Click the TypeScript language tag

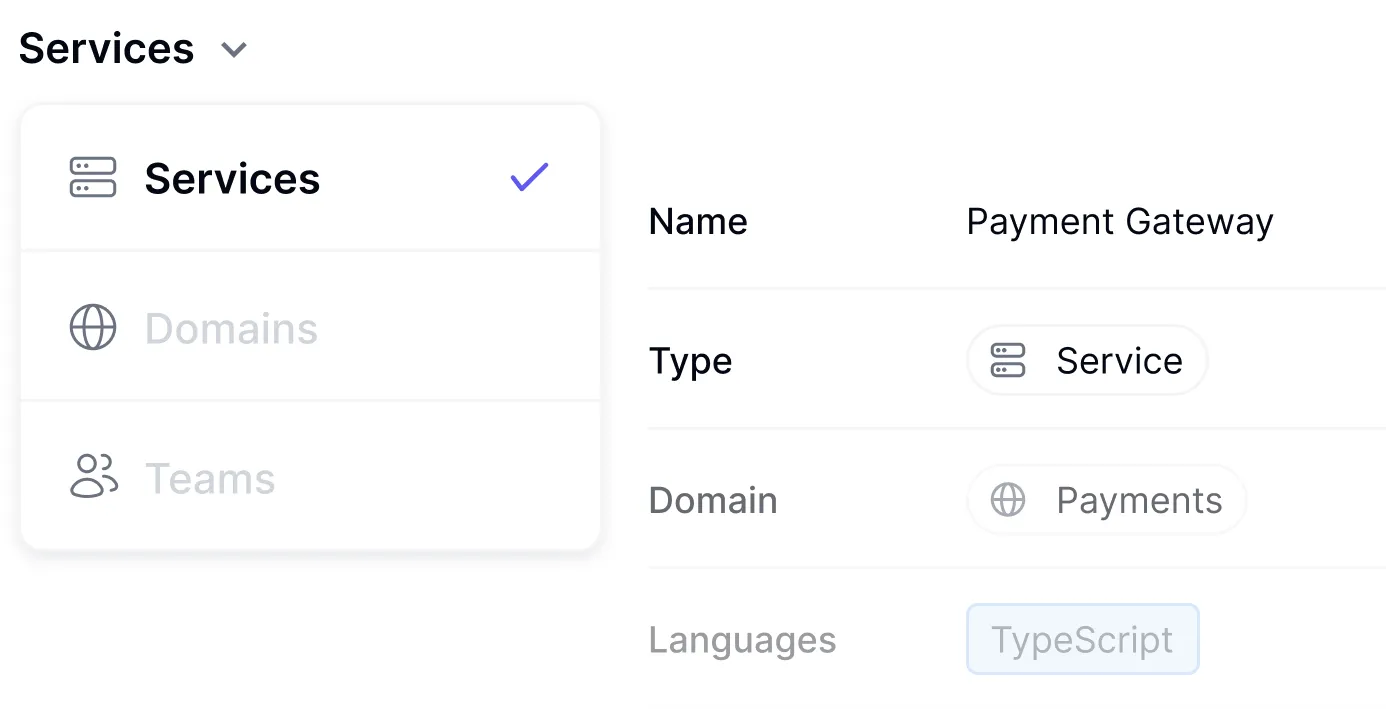pos(1082,639)
